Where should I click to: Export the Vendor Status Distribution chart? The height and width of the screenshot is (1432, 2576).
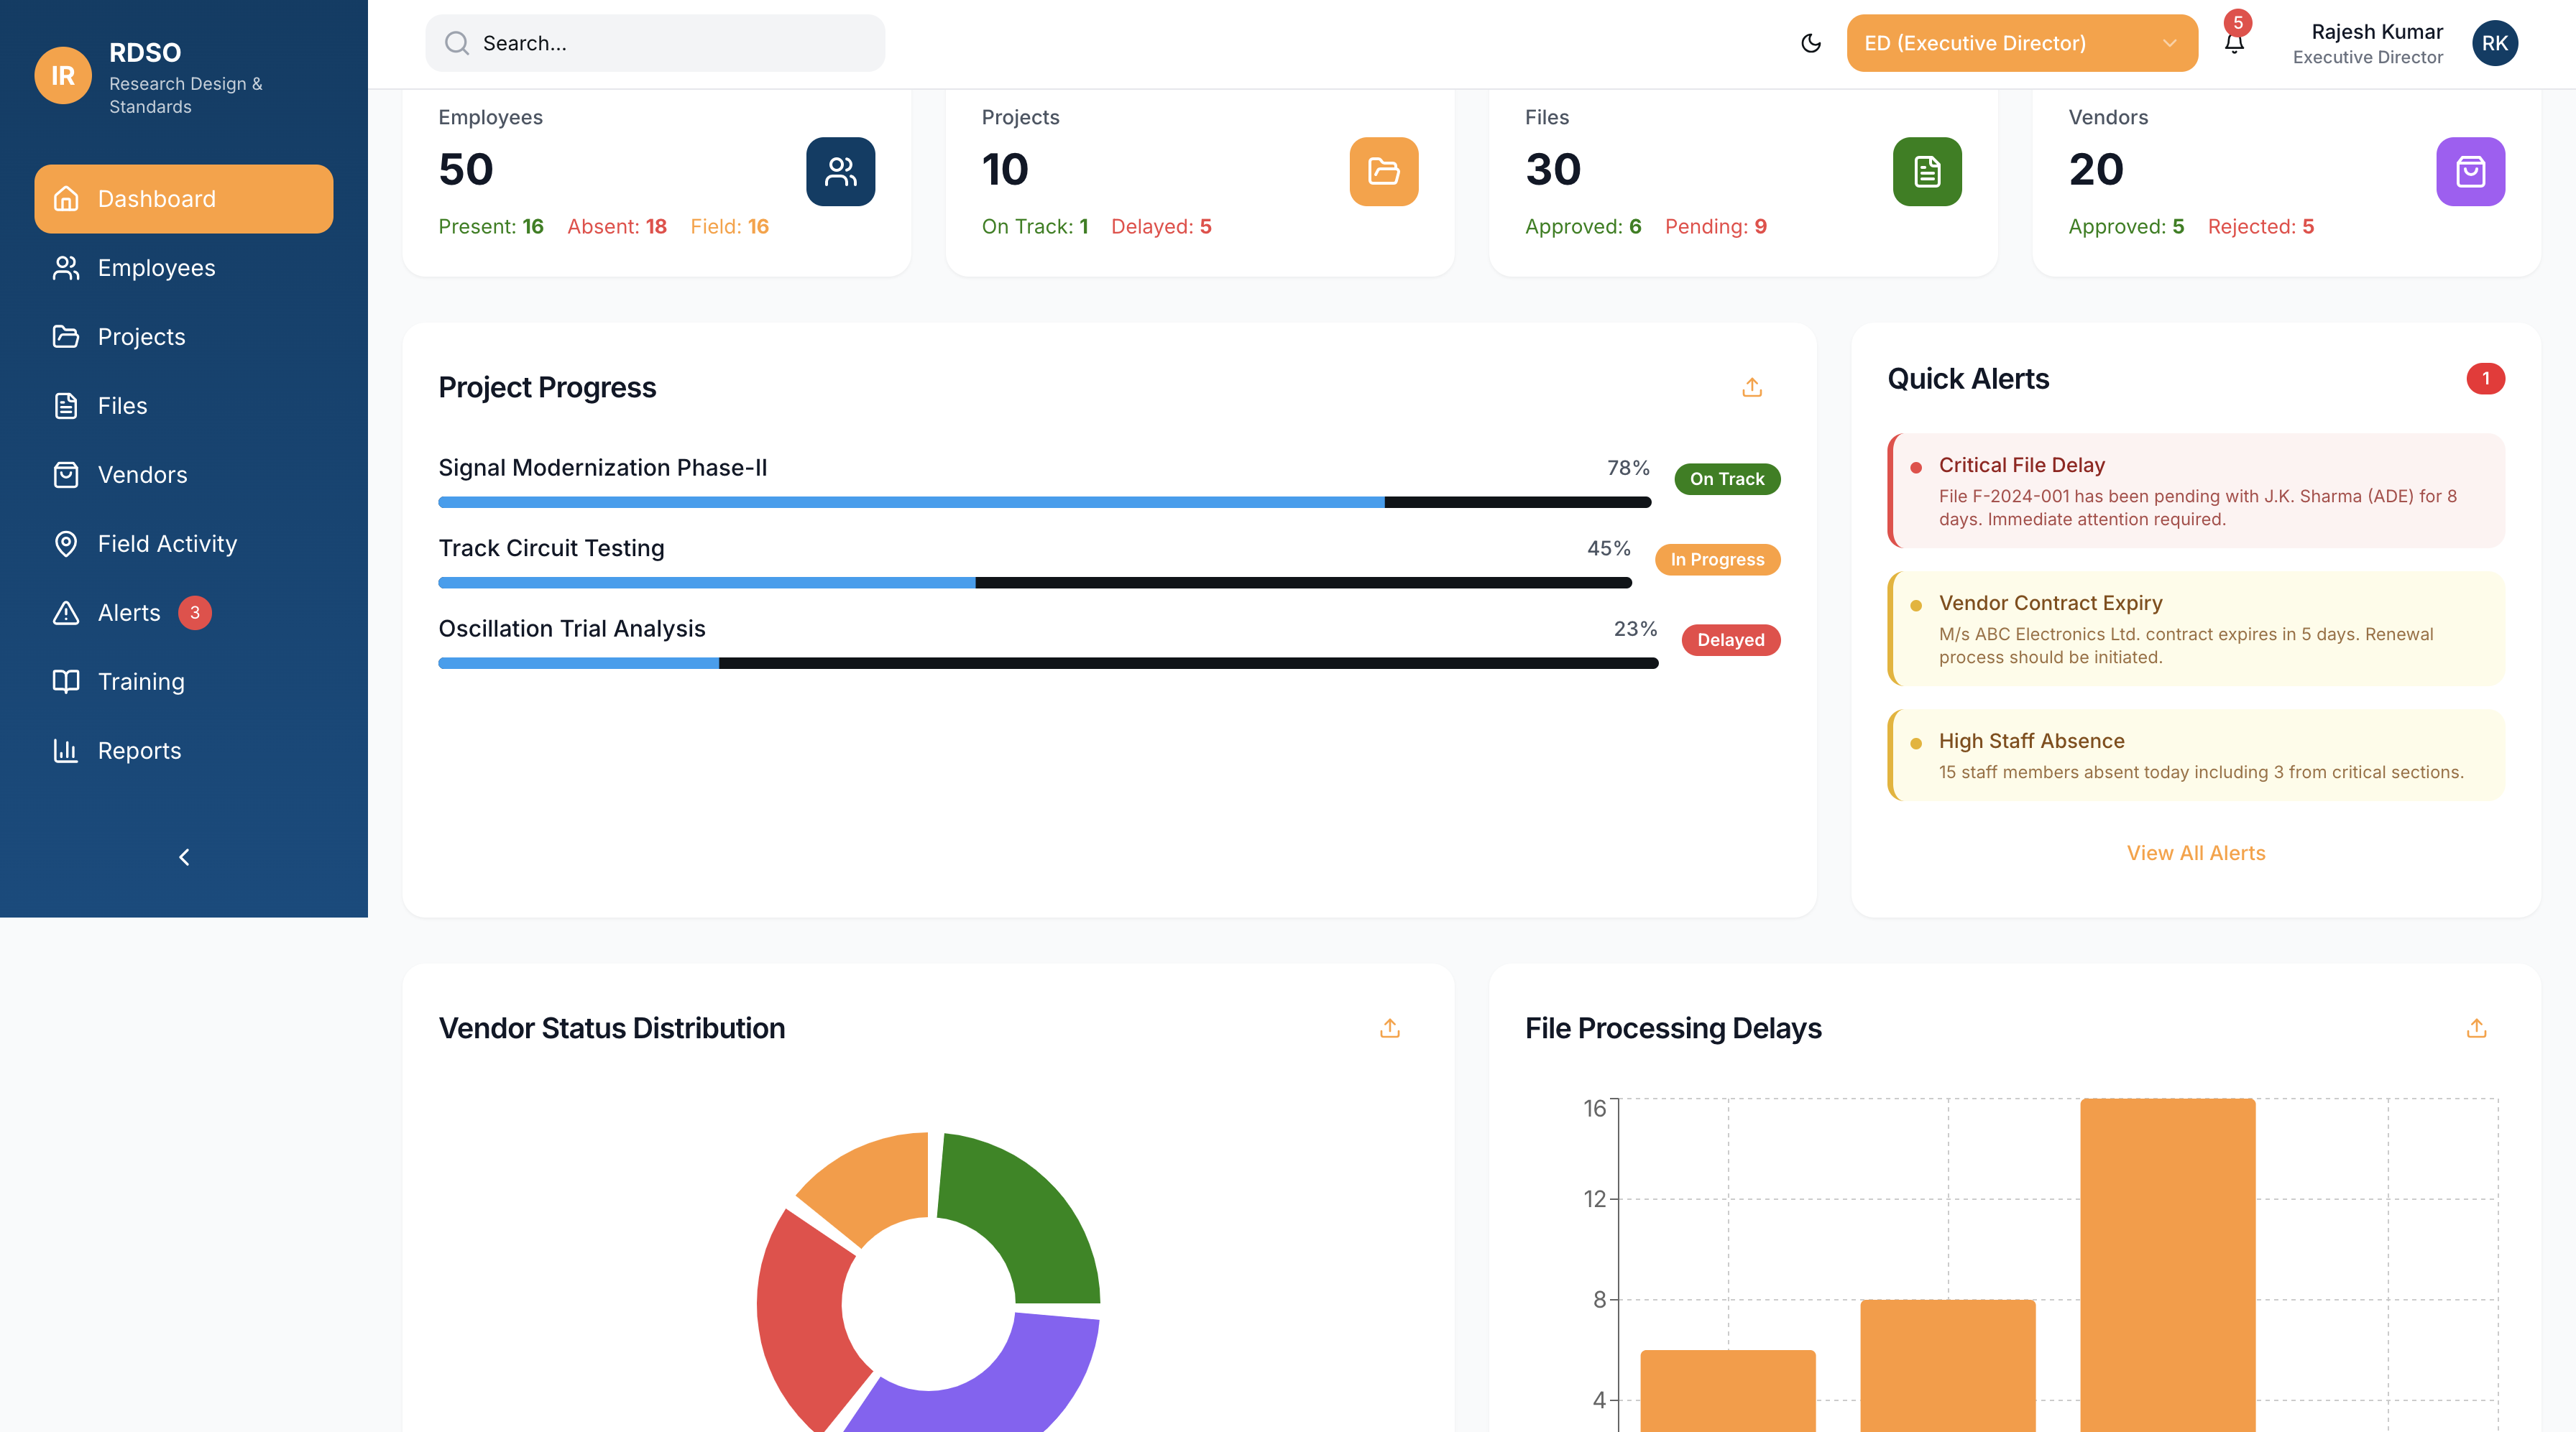click(x=1390, y=1028)
